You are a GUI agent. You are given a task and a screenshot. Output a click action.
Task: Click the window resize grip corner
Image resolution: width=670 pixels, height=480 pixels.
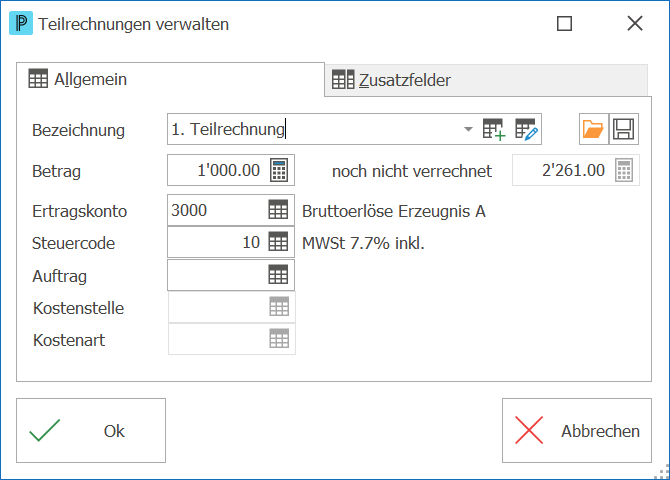point(663,473)
